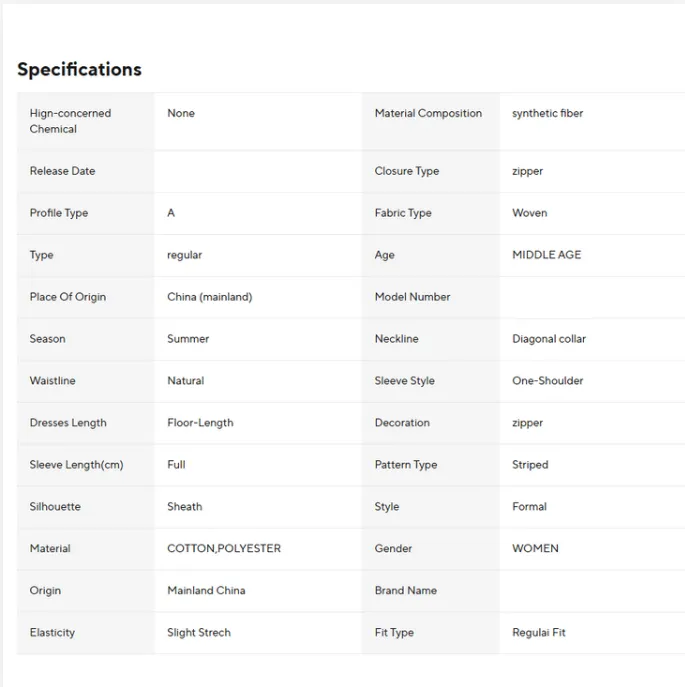Click the 'Floor-Length' dress length value

click(x=200, y=423)
